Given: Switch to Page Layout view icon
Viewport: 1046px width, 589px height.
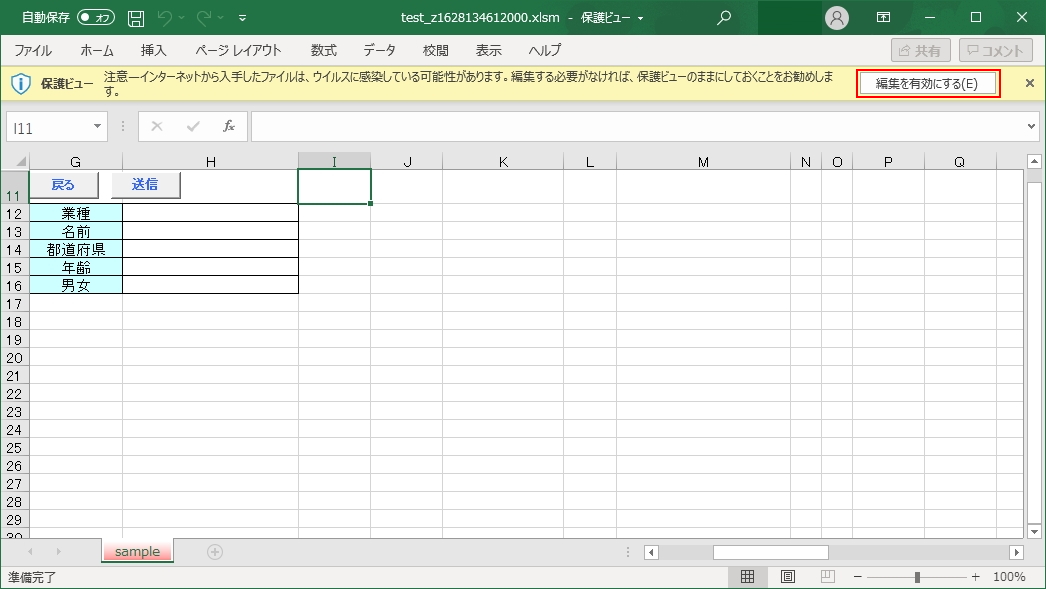Looking at the screenshot, I should coord(788,576).
